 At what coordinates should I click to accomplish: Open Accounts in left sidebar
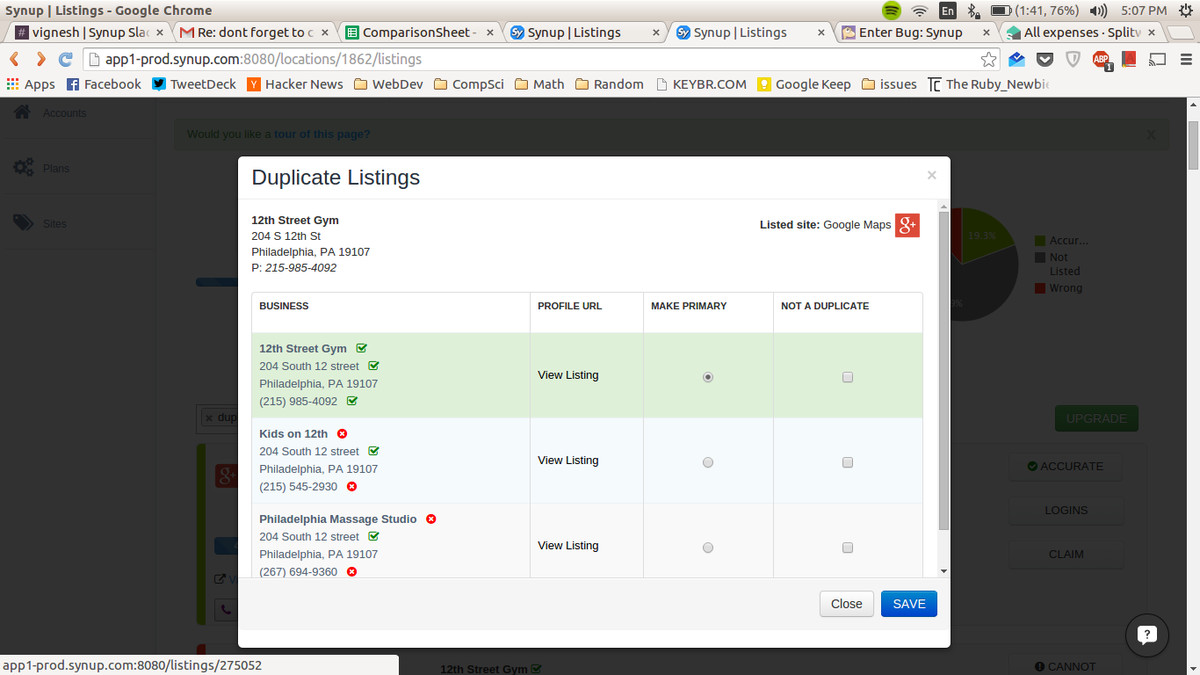[50, 113]
